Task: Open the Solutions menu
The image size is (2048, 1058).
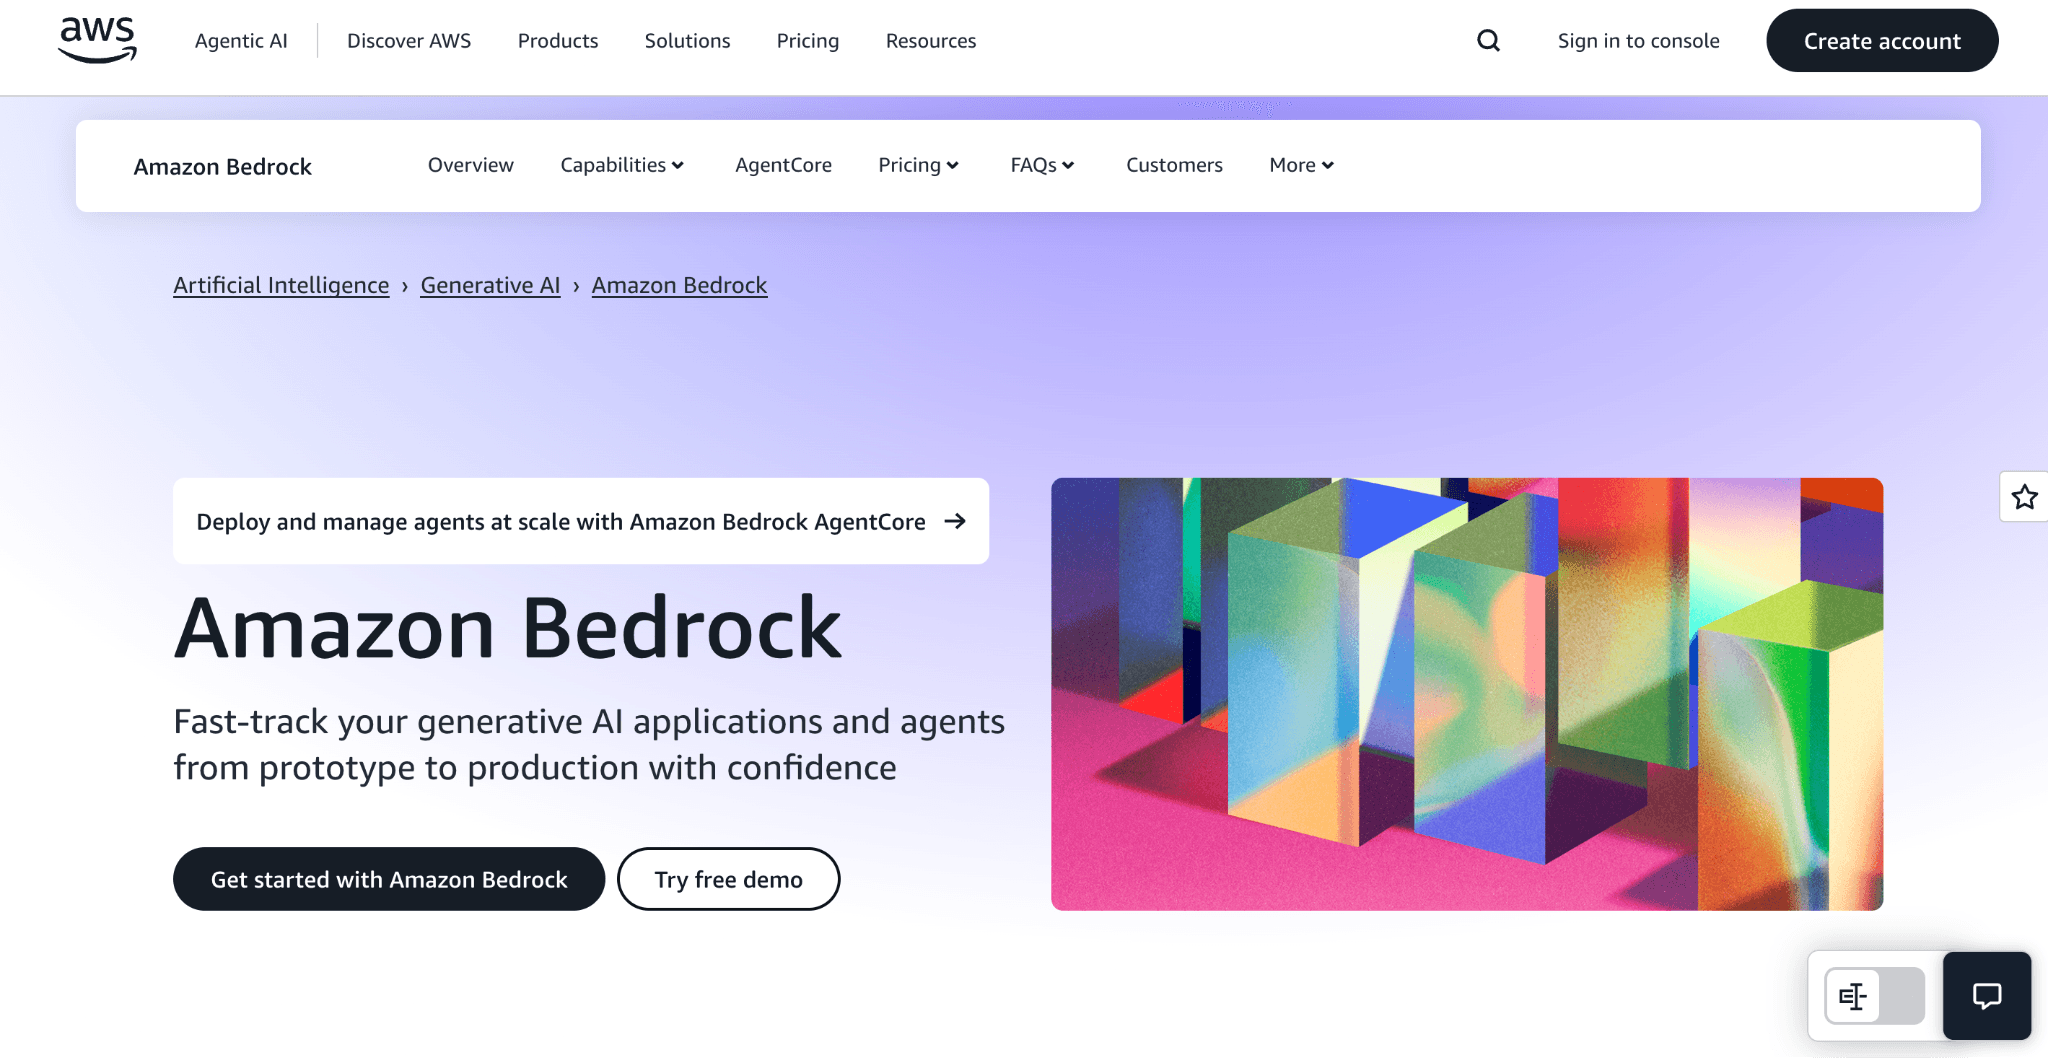Action: point(687,41)
